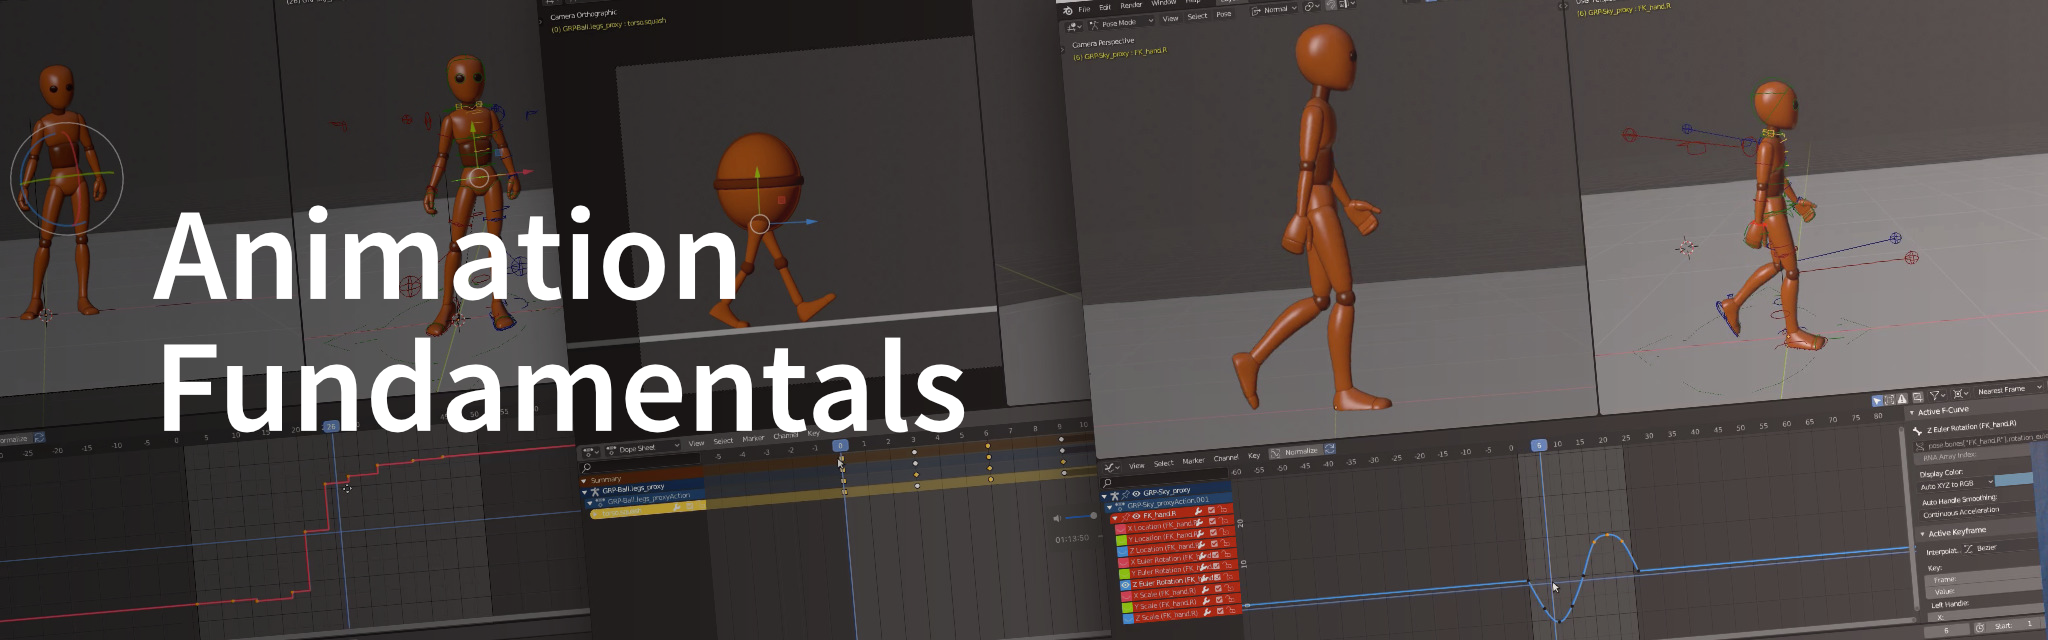Click the Pose menu in viewport header
Viewport: 2048px width, 640px height.
pyautogui.click(x=1223, y=14)
